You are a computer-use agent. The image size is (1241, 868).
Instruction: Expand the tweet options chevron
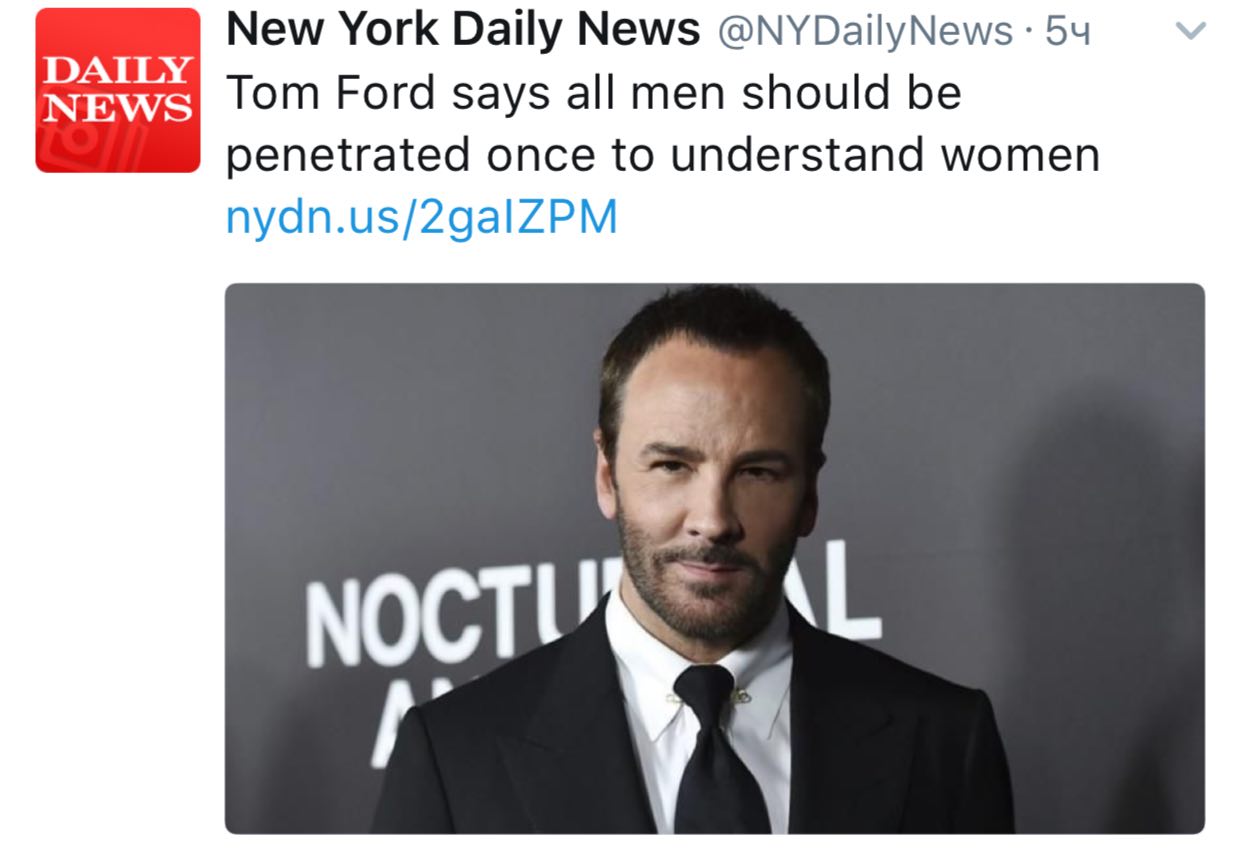coord(1189,31)
